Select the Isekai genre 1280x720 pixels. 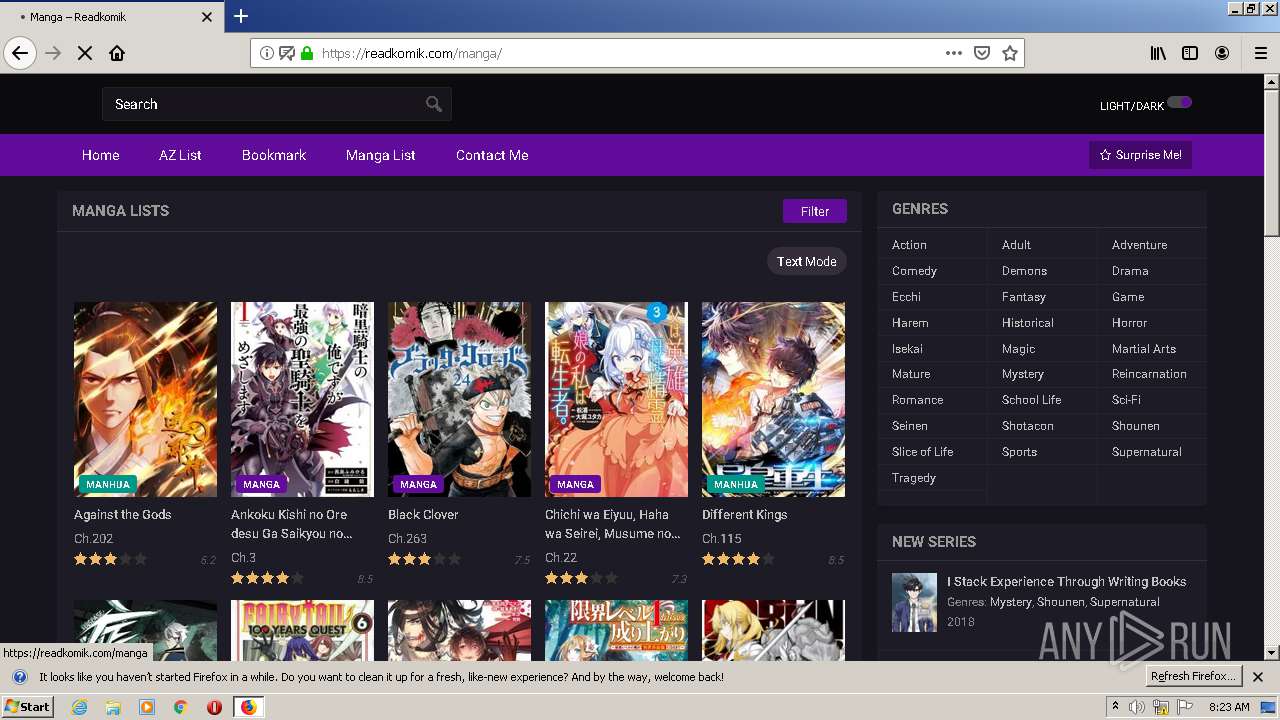(908, 349)
